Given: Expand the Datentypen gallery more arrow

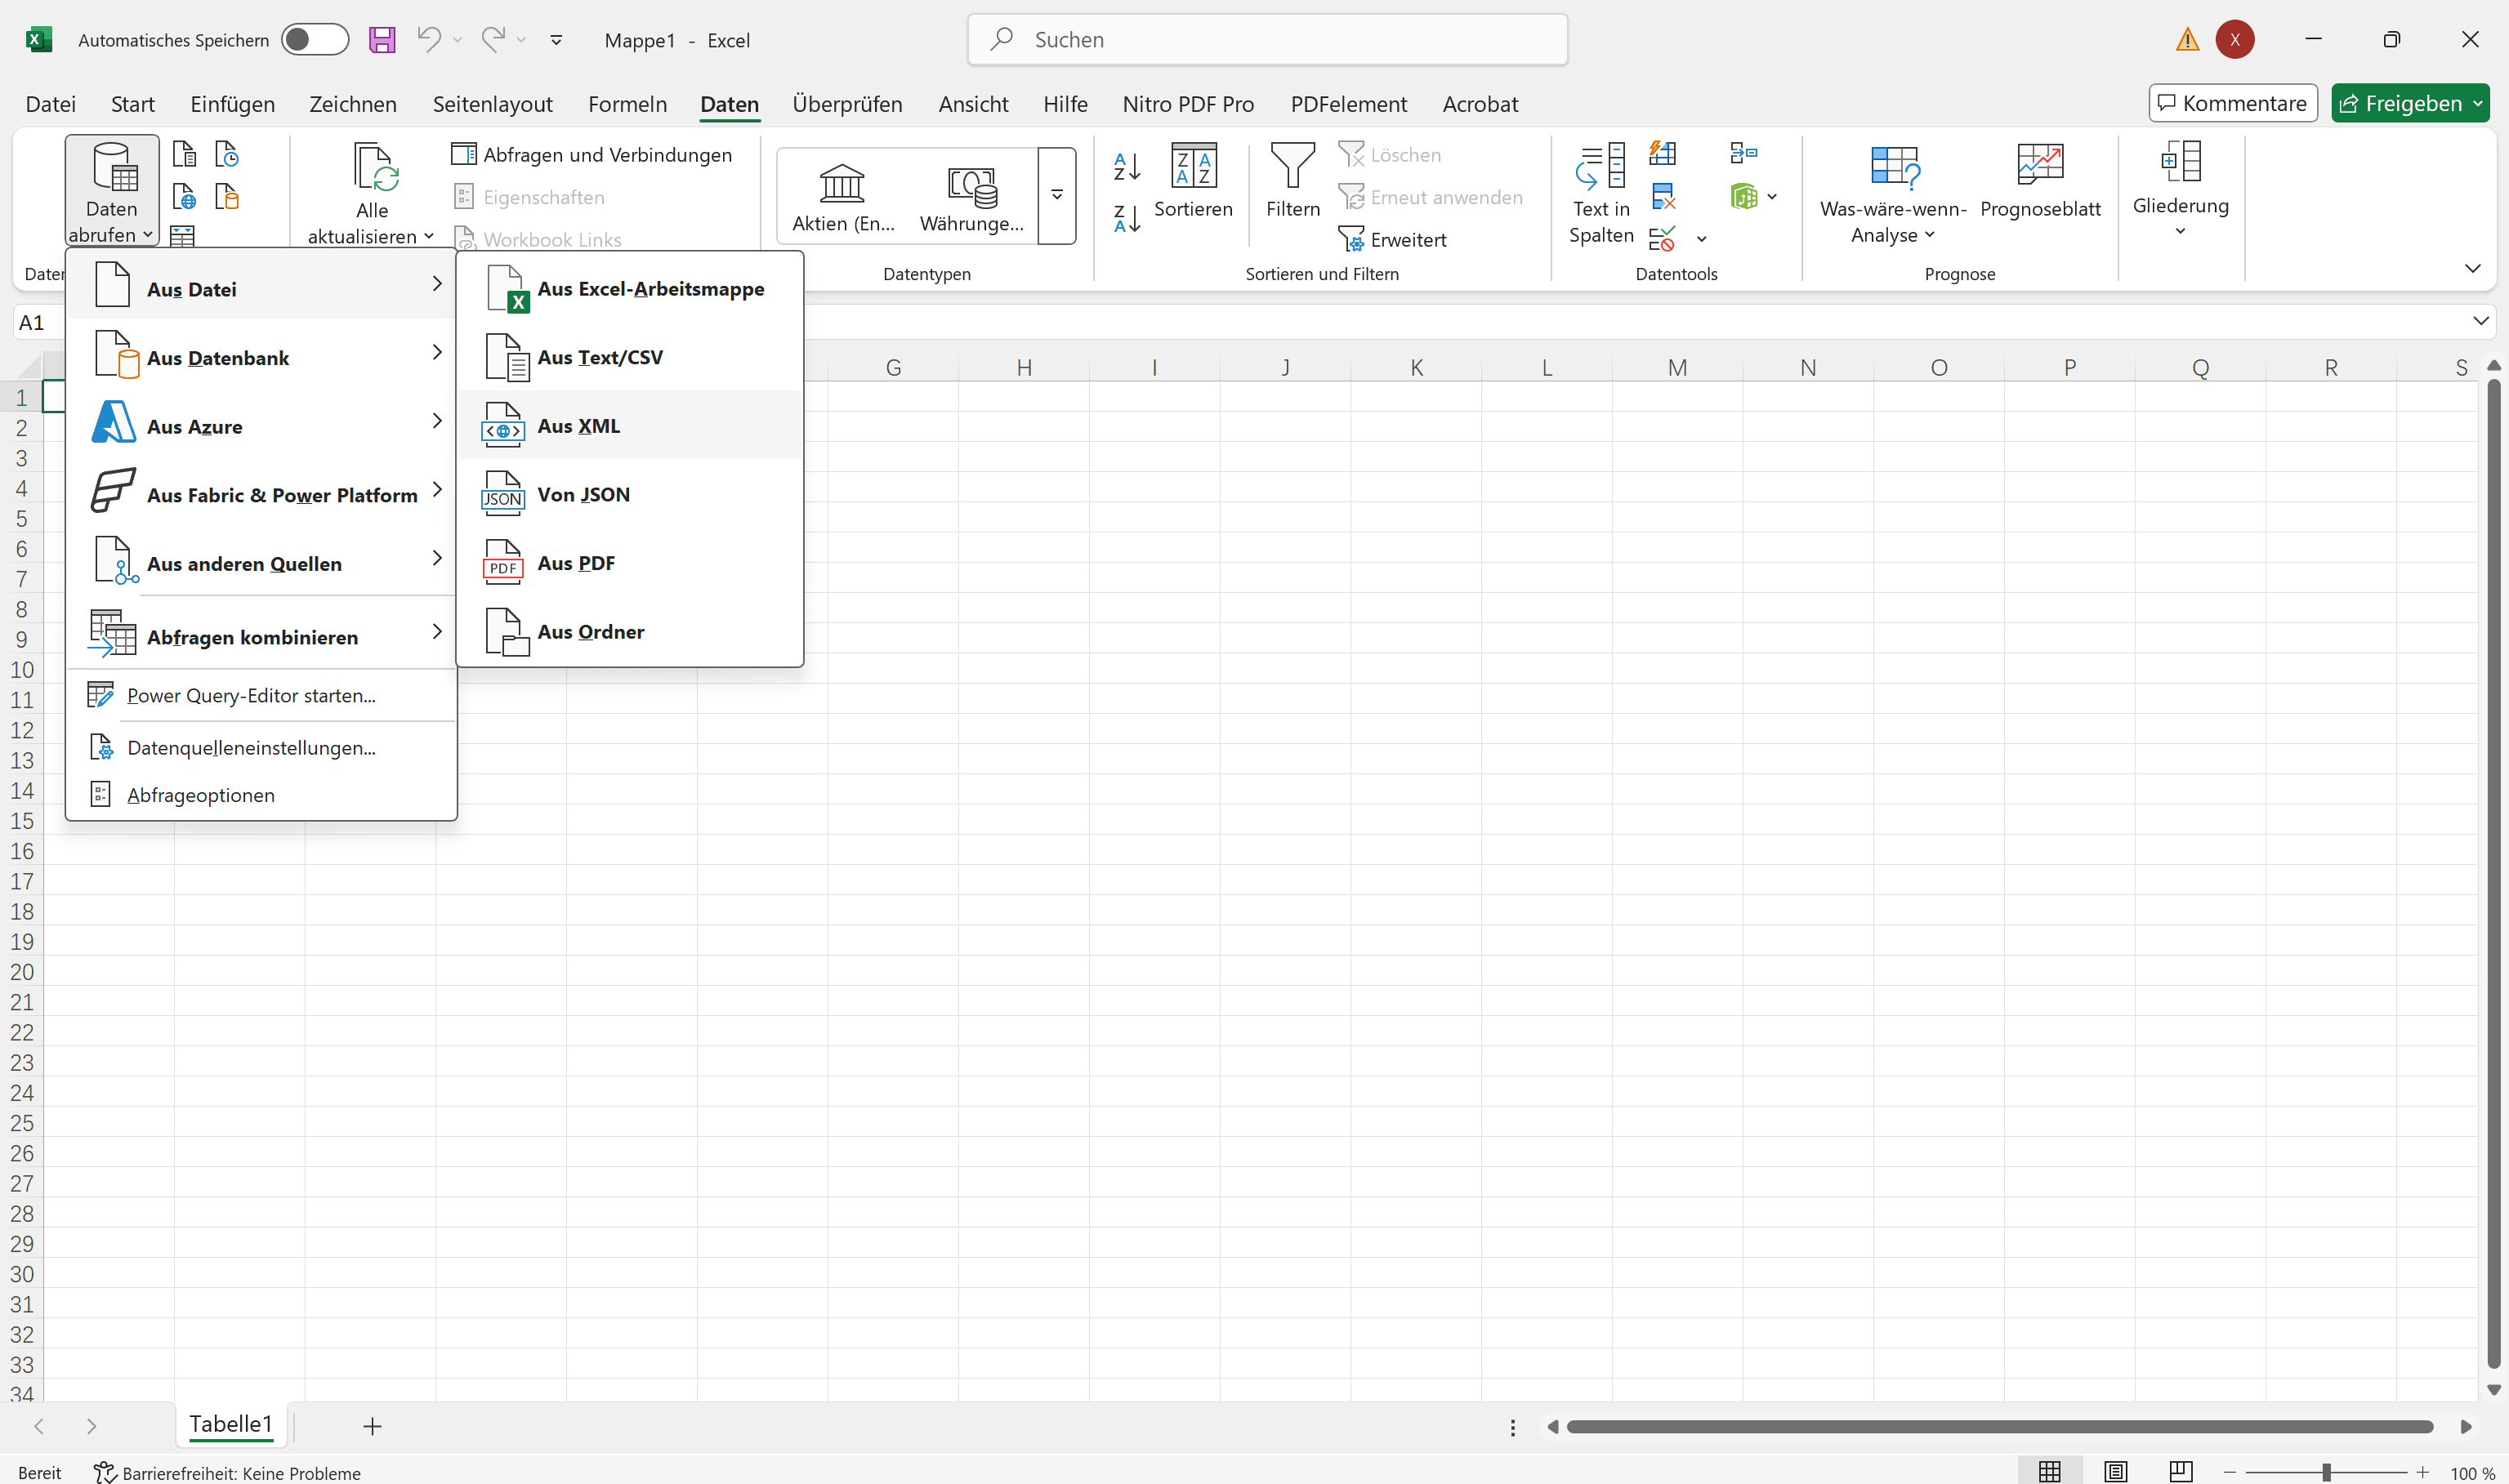Looking at the screenshot, I should 1056,196.
